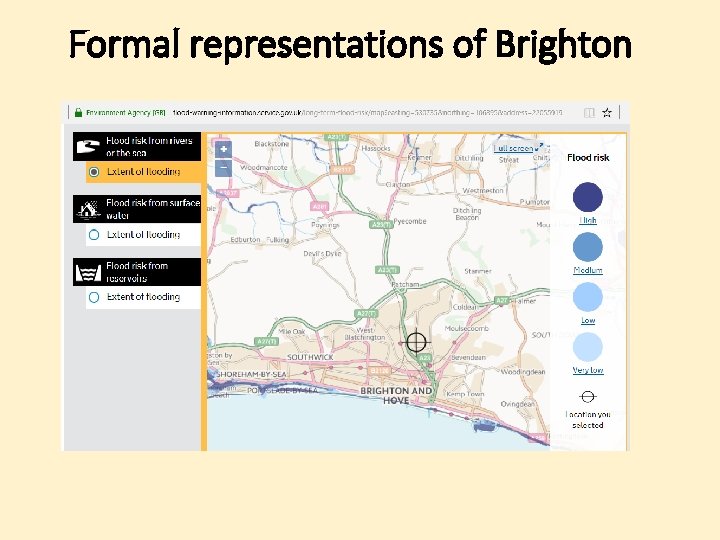Image resolution: width=720 pixels, height=540 pixels.
Task: Bookmark the page with the star icon
Action: 607,112
